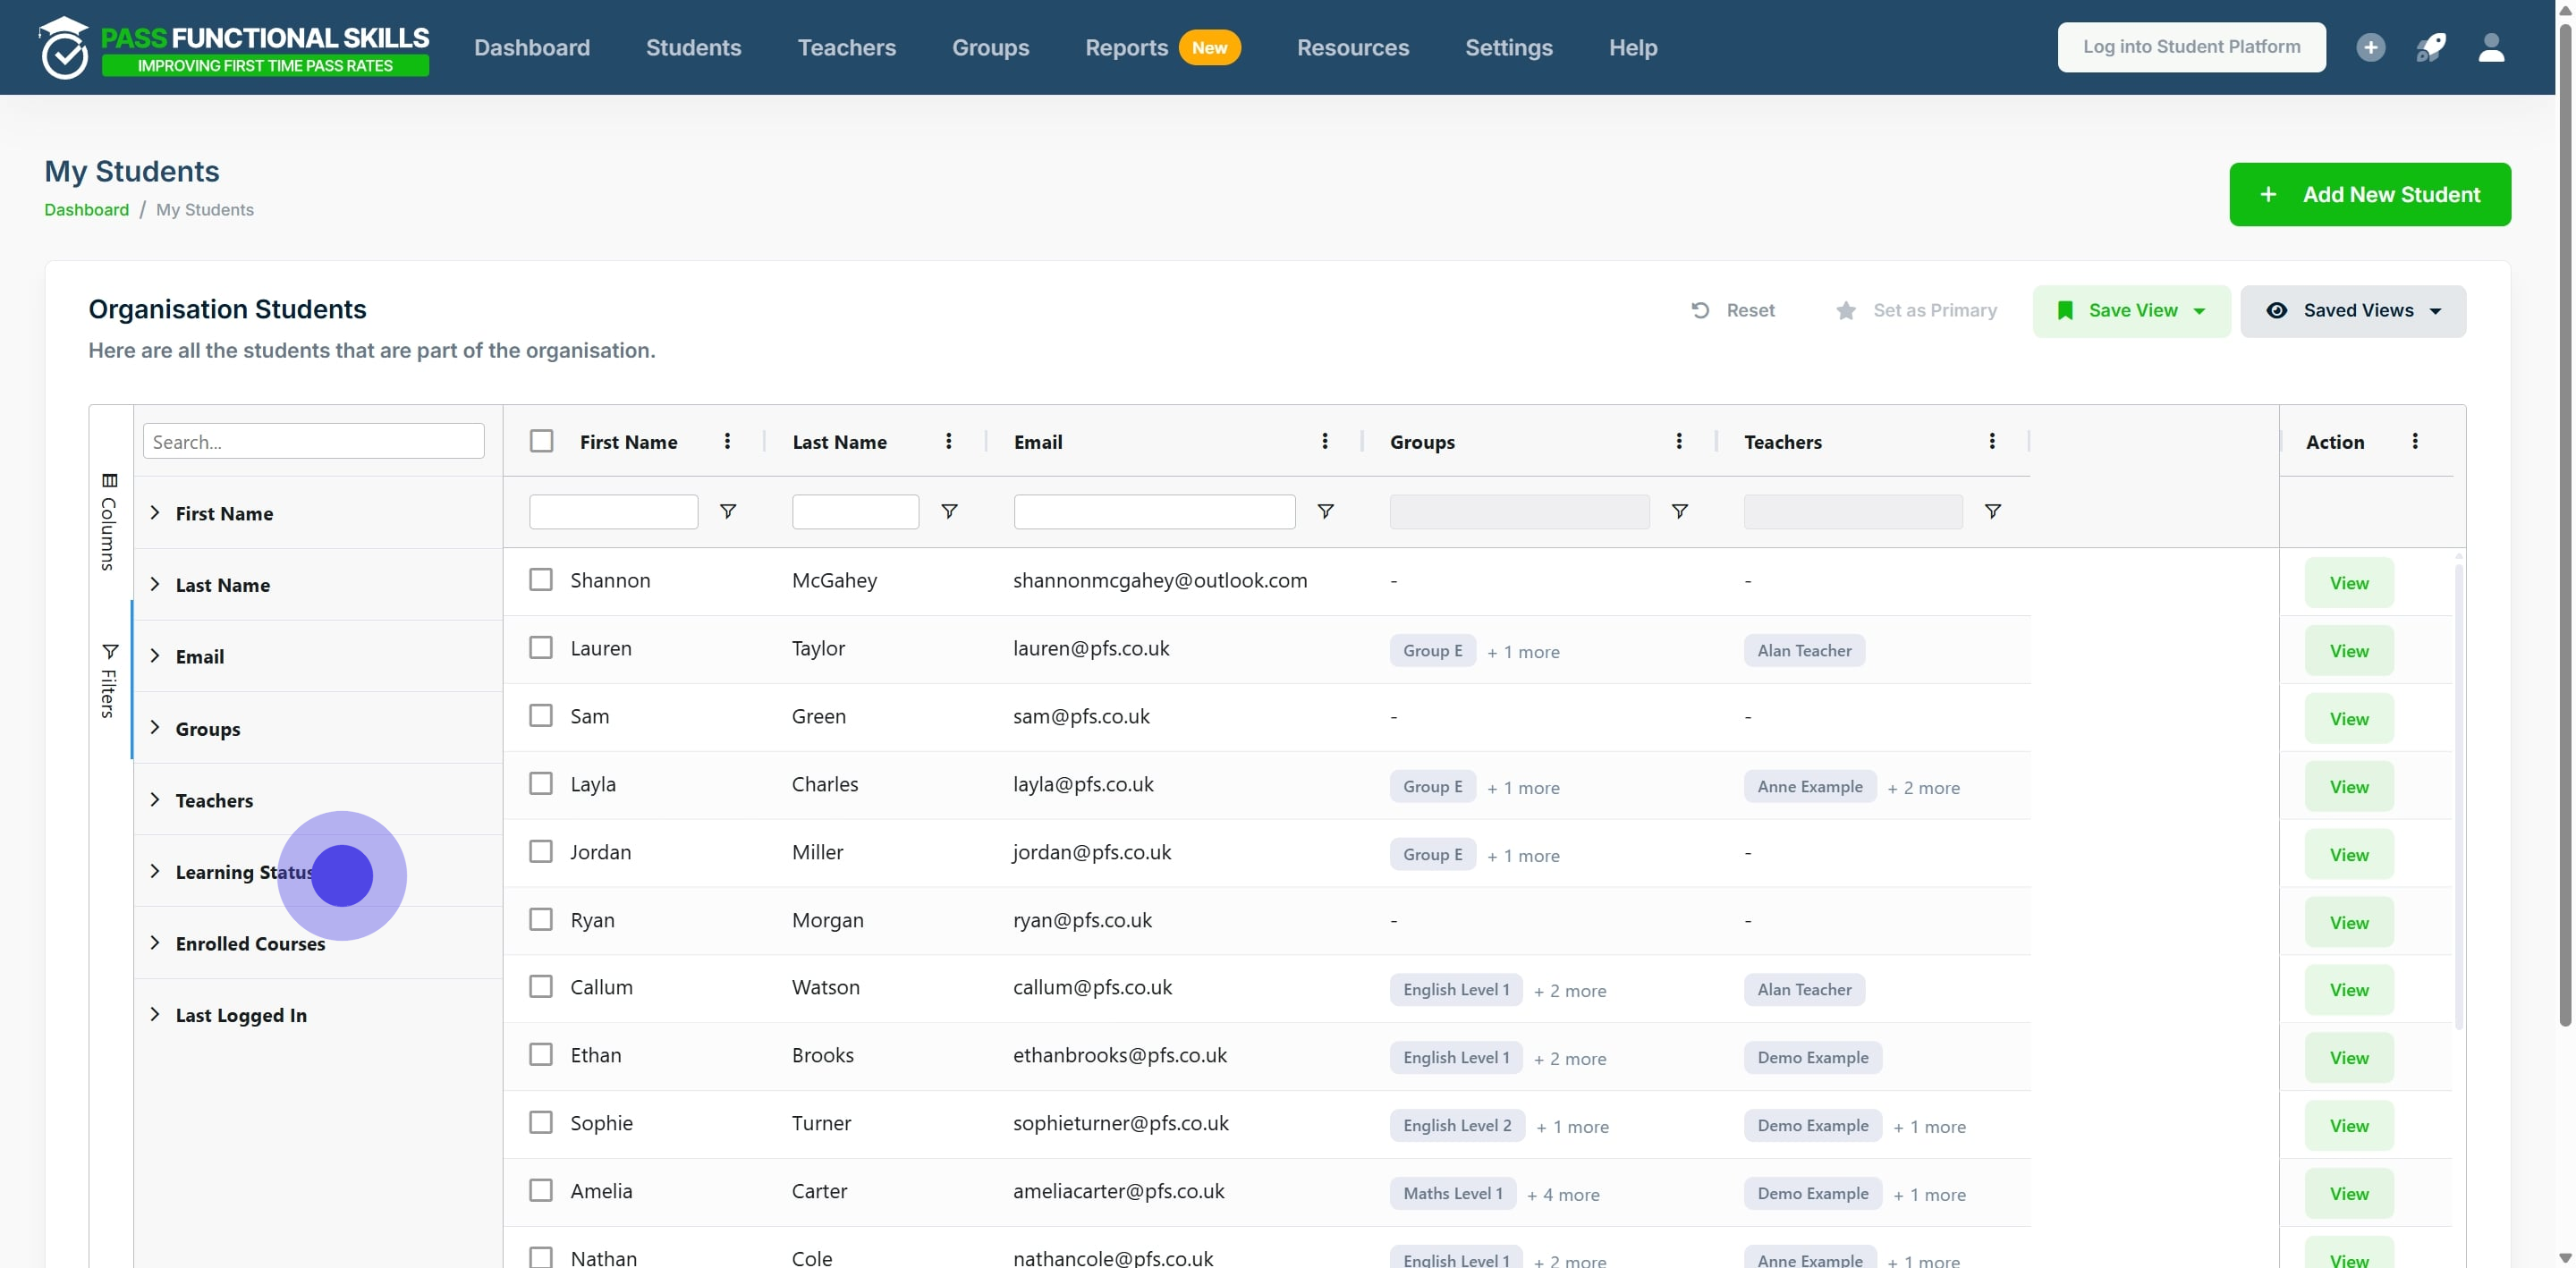The image size is (2576, 1268).
Task: Focus the First Name filter input
Action: [613, 511]
